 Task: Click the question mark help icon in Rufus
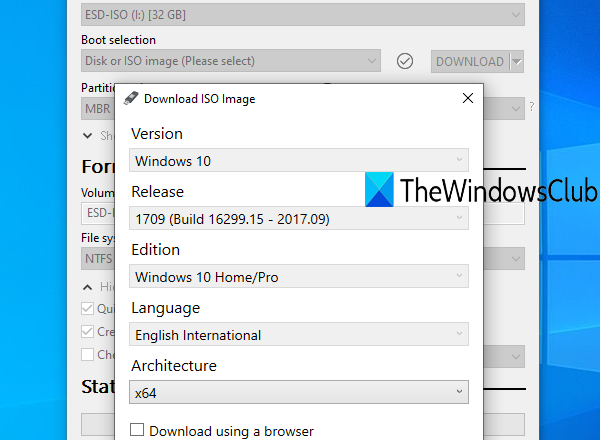532,107
